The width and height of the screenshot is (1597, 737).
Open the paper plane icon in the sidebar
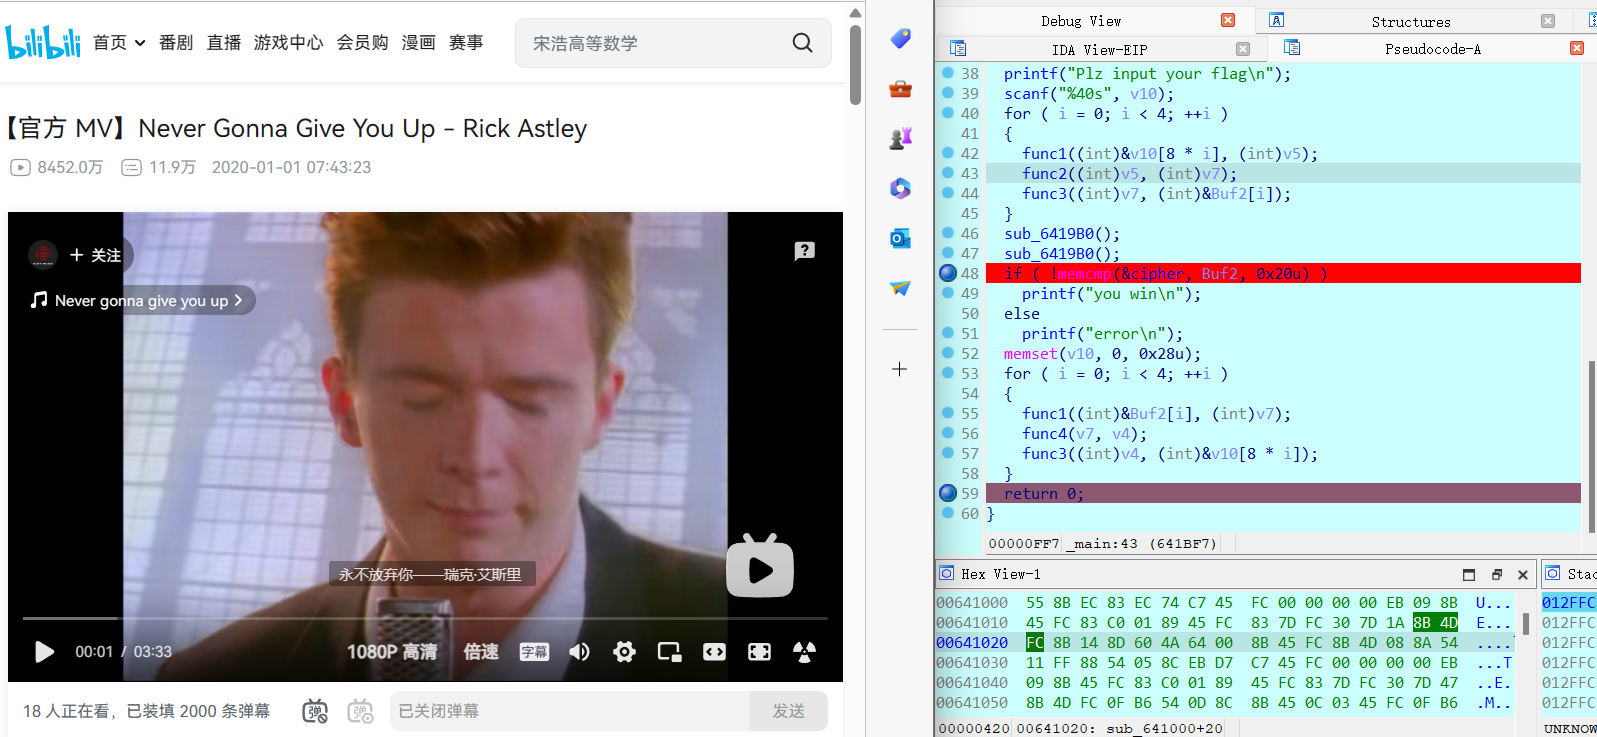tap(900, 288)
